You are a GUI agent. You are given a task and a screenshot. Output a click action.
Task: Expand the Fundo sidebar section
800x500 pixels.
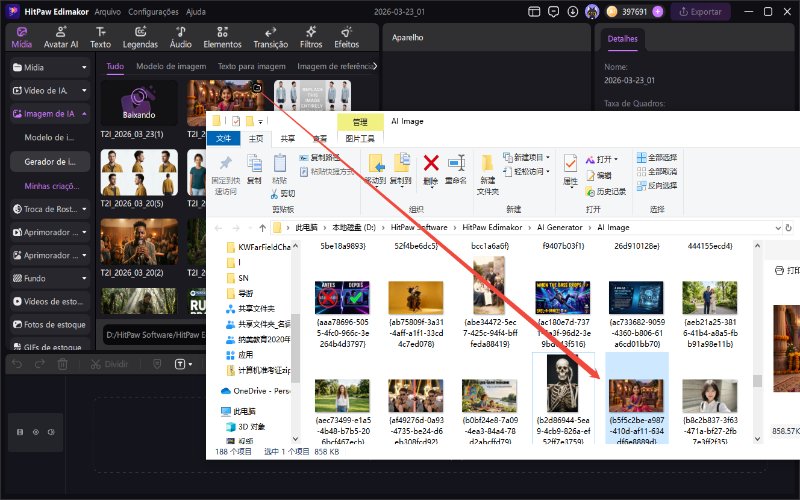coord(50,278)
